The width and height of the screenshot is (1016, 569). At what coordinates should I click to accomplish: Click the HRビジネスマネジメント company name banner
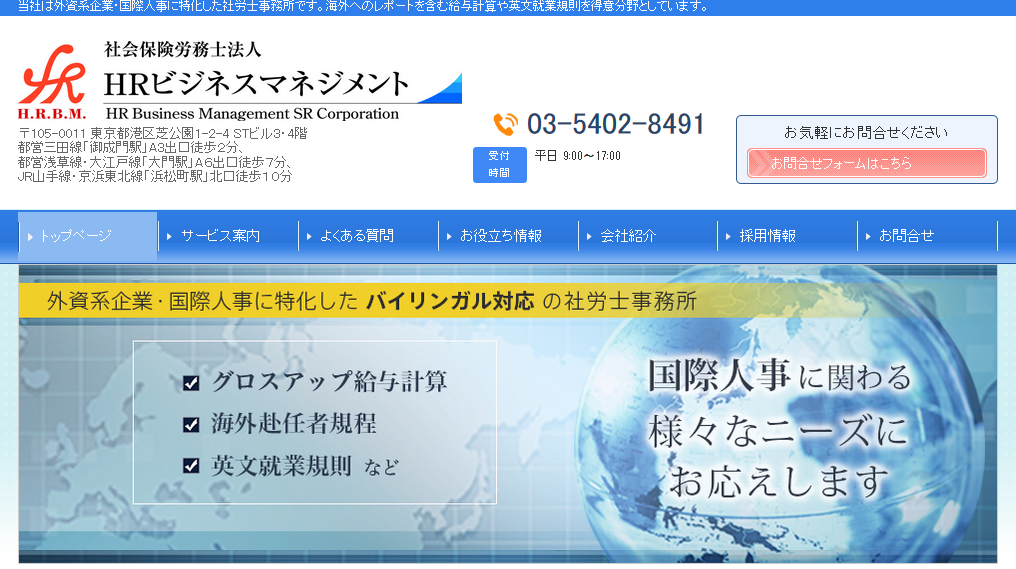(x=257, y=84)
